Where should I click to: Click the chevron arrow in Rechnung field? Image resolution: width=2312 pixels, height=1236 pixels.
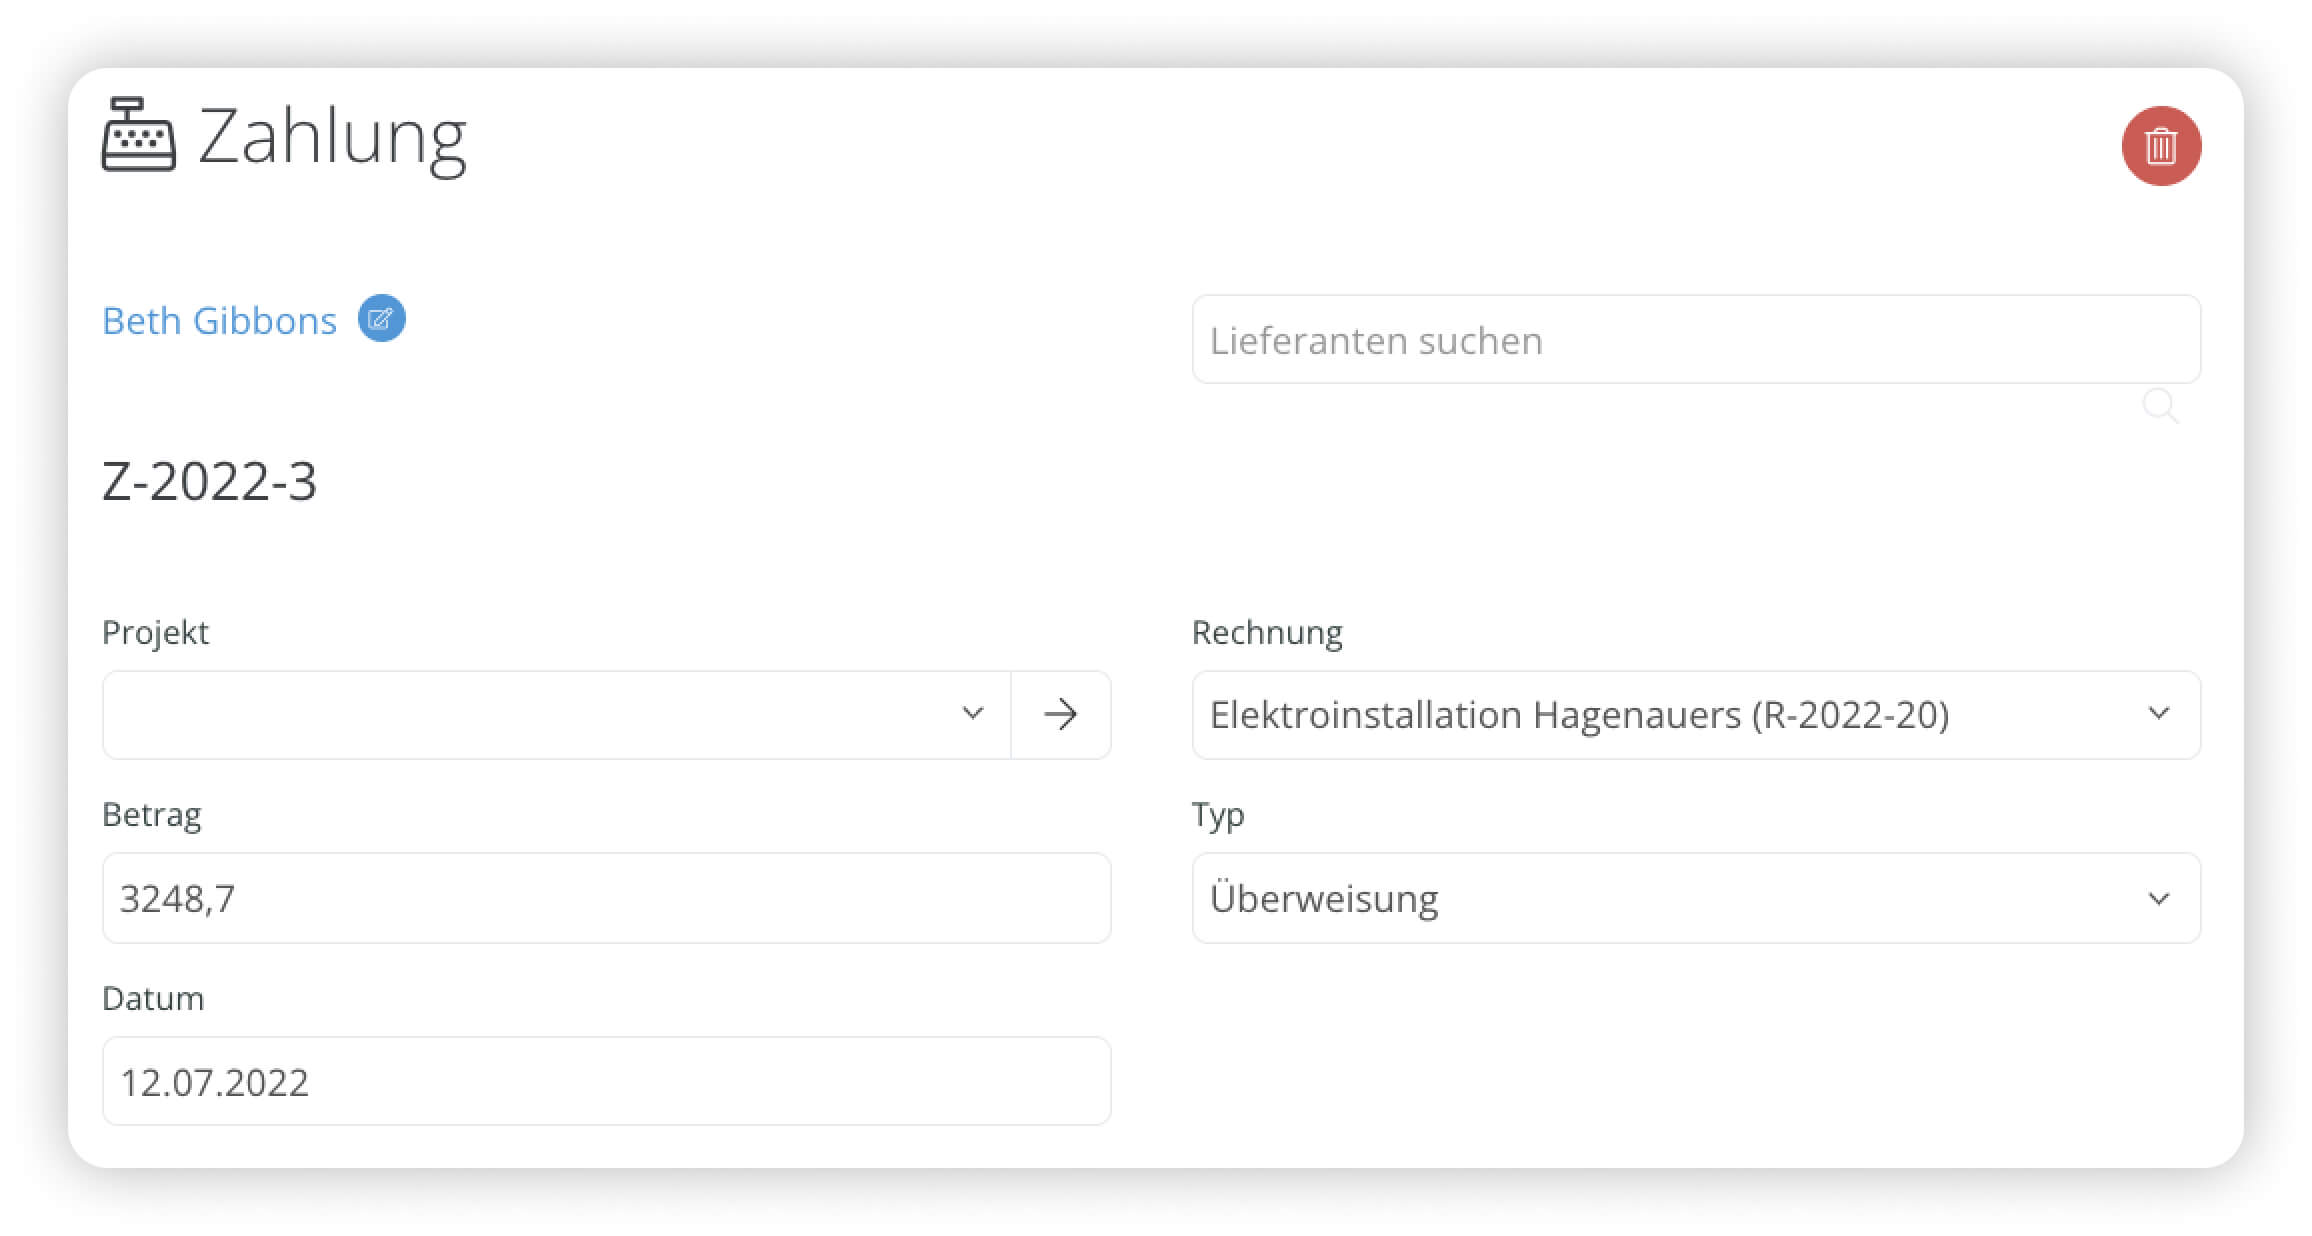tap(2159, 714)
